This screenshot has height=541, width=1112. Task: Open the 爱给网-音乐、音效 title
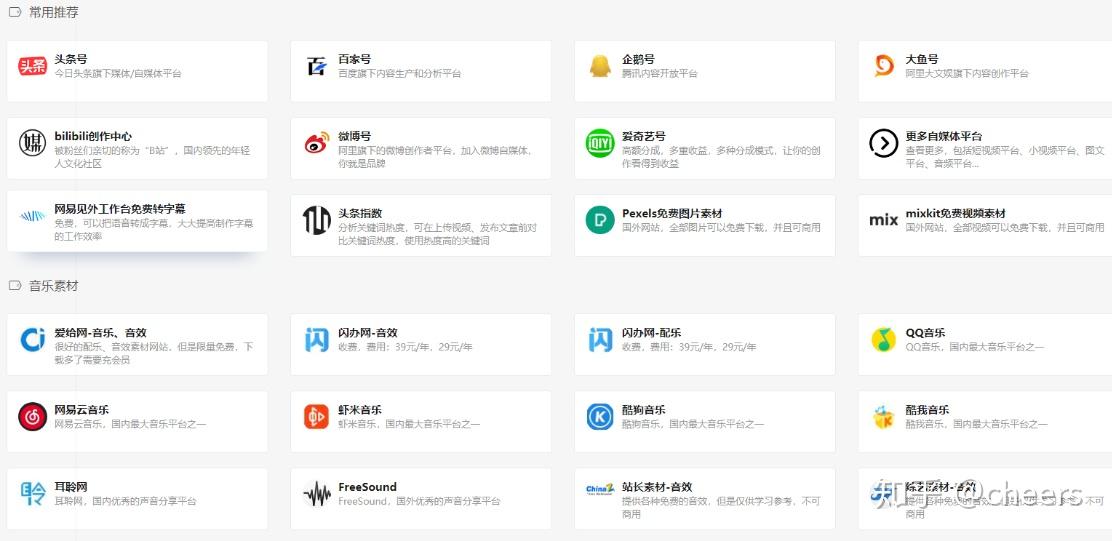(x=101, y=333)
